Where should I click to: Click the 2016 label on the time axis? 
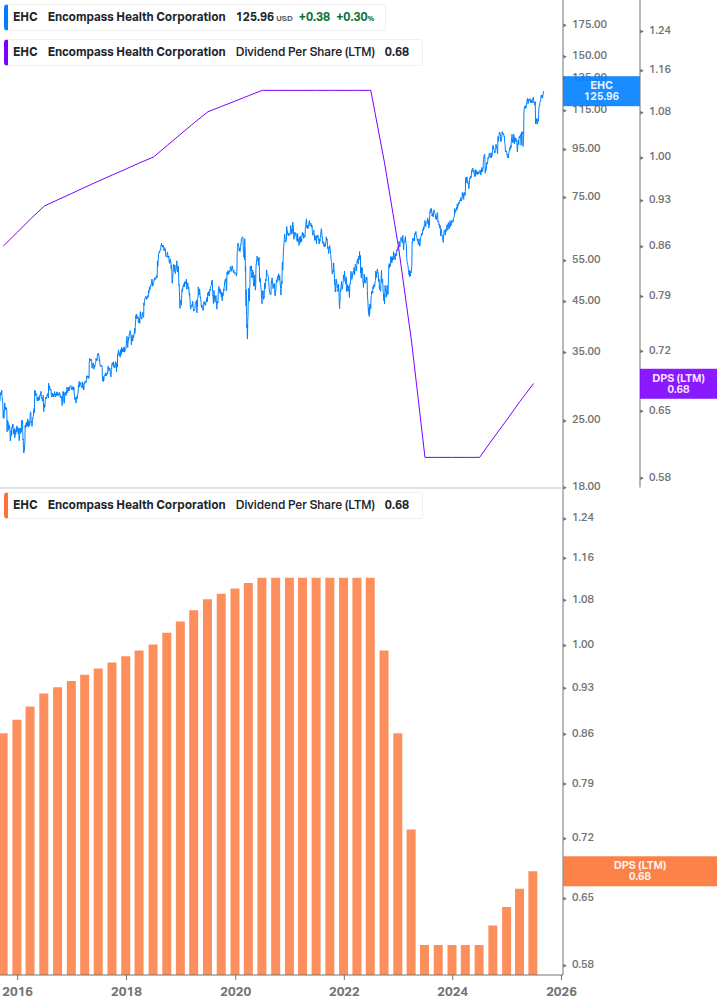[x=17, y=992]
